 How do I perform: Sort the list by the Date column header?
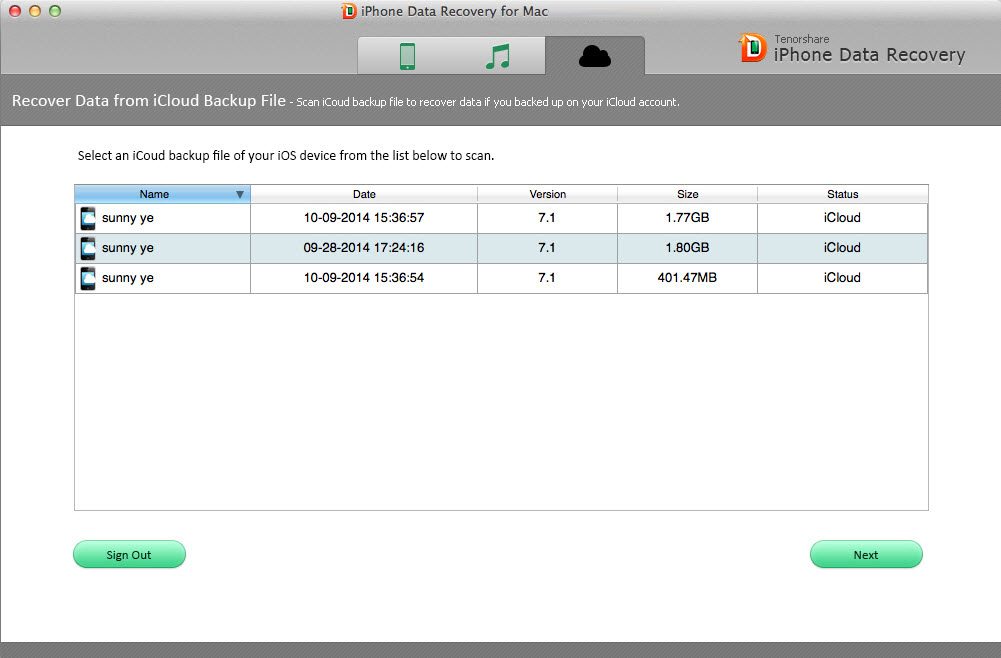[x=364, y=194]
